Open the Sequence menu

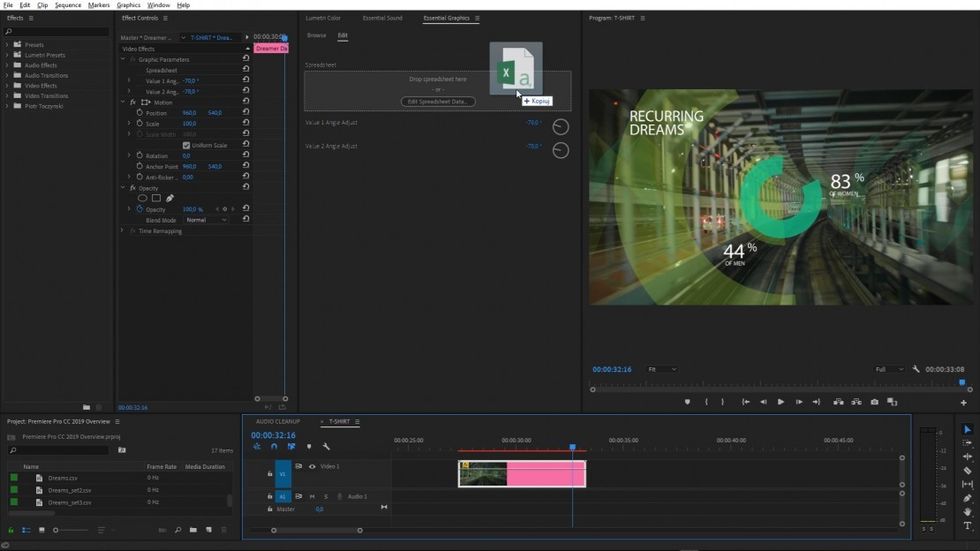(x=68, y=5)
